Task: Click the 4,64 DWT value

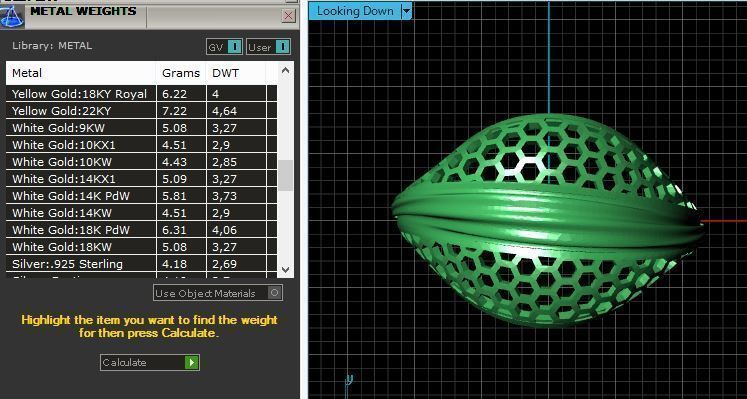Action: point(225,111)
